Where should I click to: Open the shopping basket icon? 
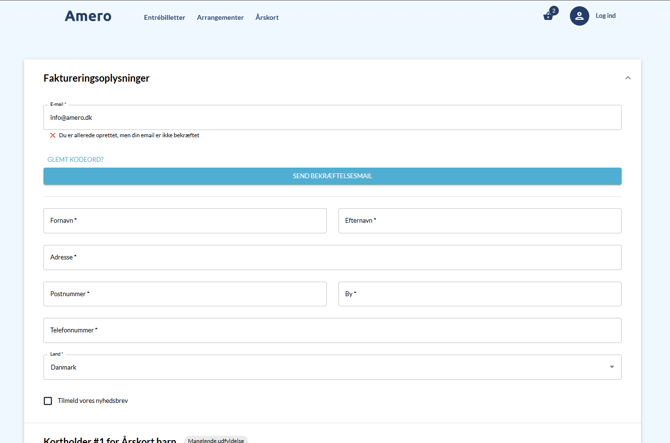(548, 16)
